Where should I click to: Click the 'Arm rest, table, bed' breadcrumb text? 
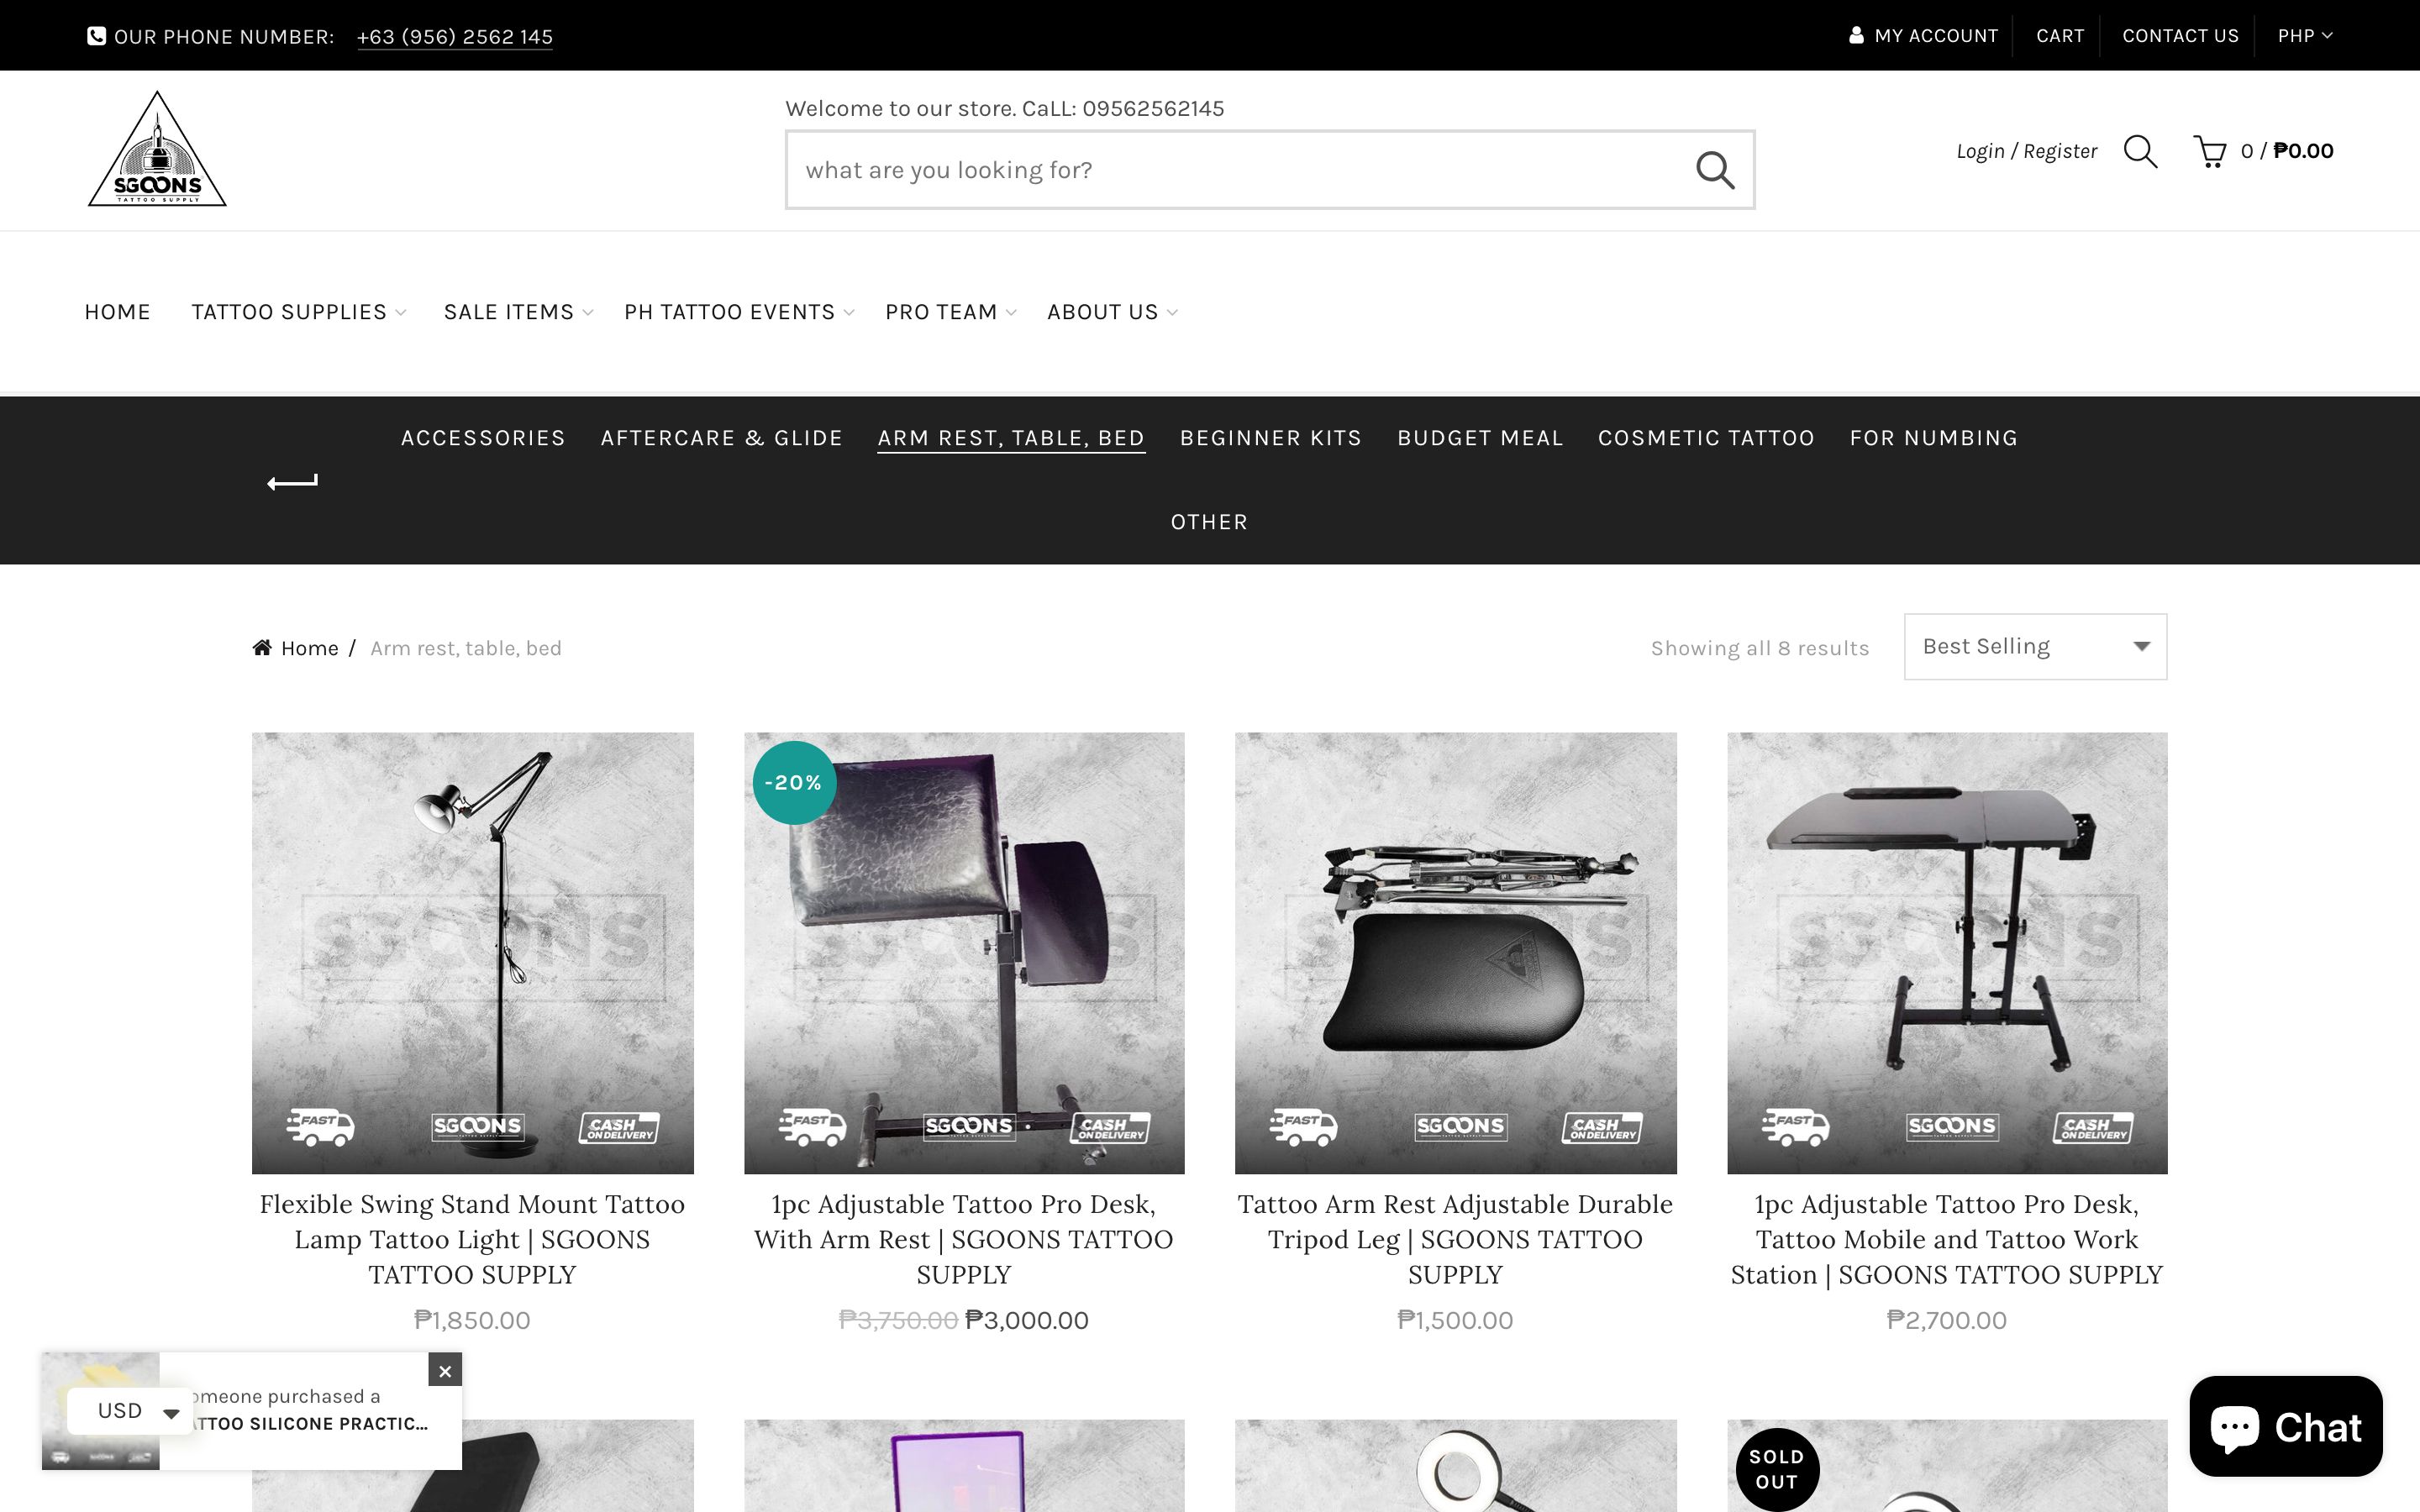tap(466, 648)
